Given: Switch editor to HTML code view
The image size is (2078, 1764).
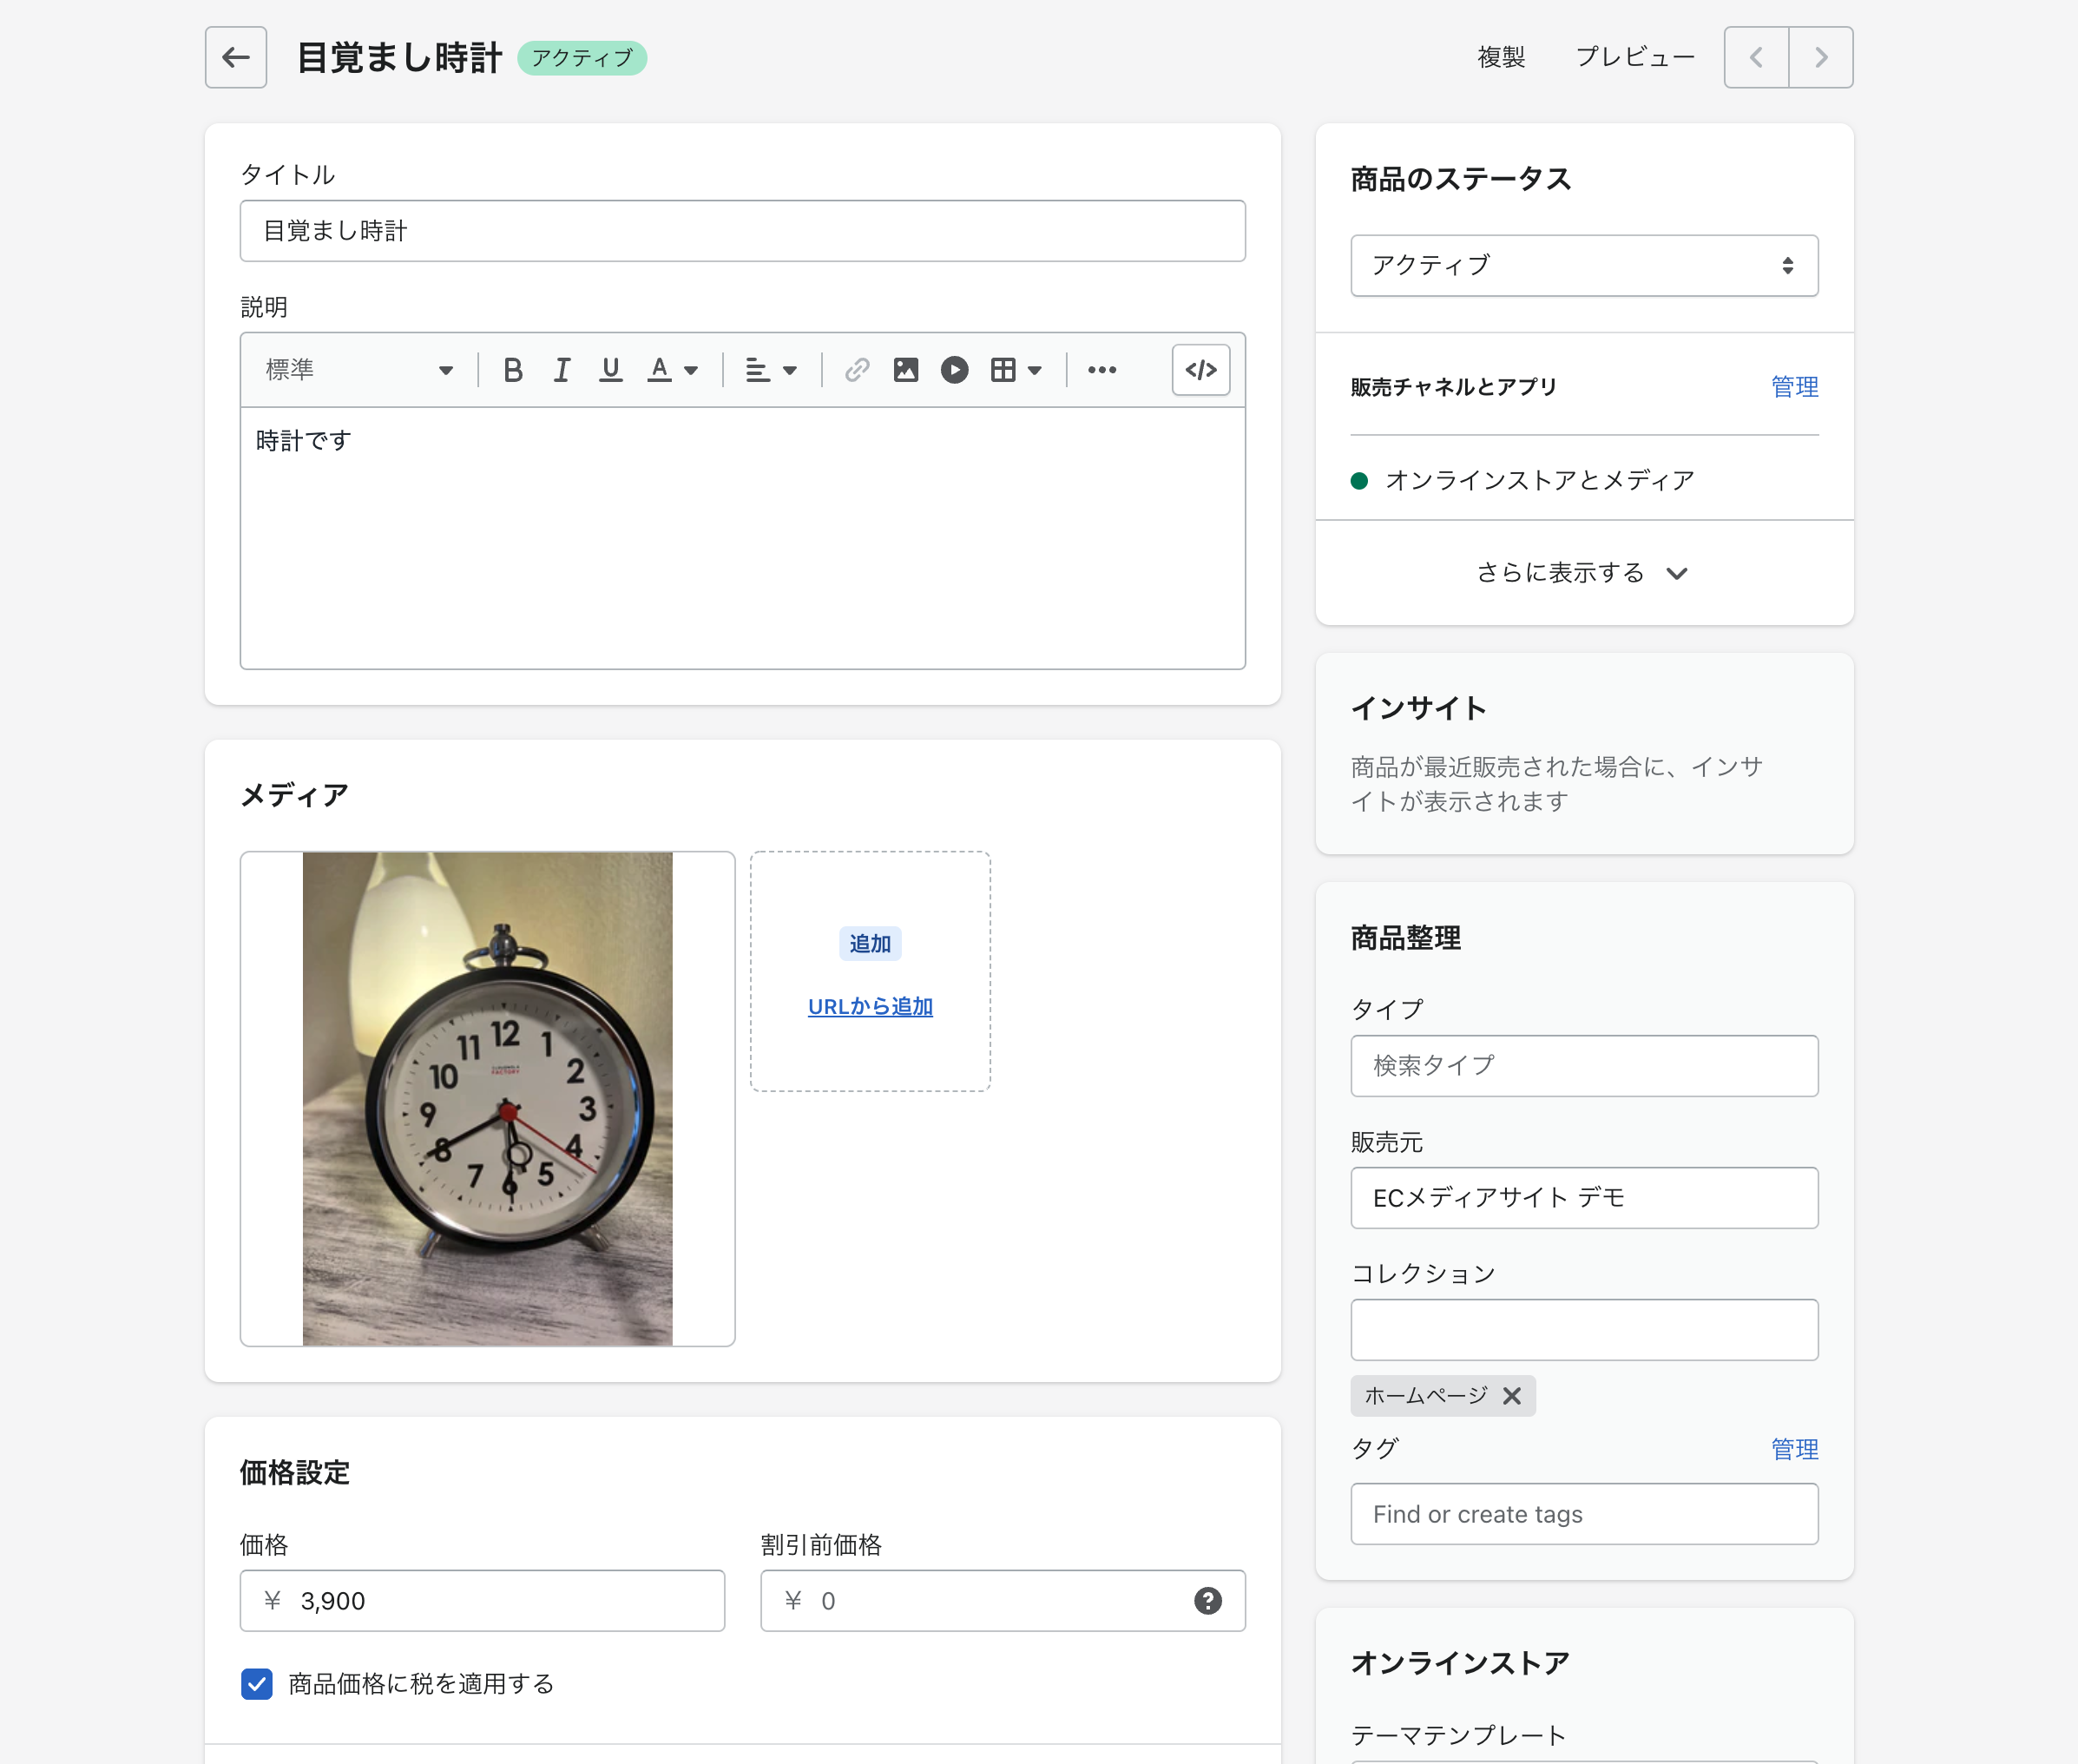Looking at the screenshot, I should [1200, 370].
